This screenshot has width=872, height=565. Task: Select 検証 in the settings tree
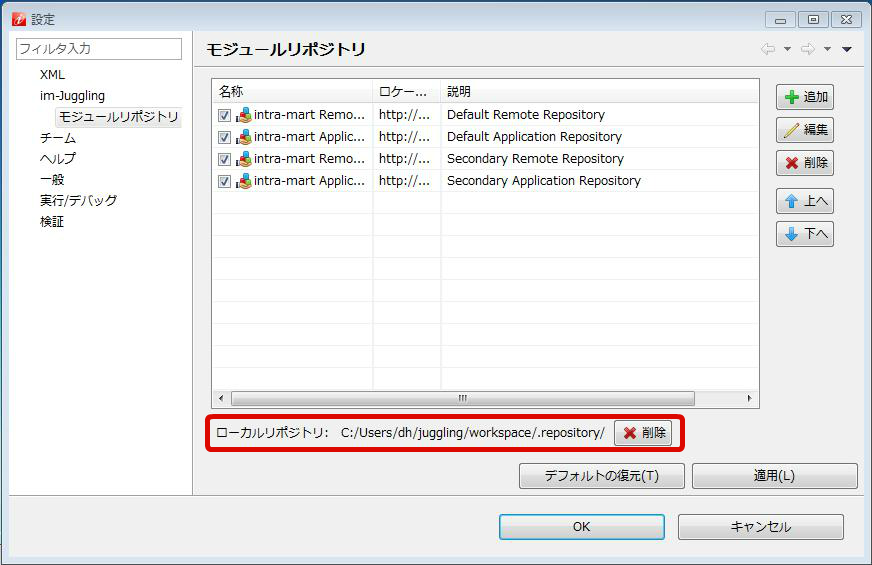[x=52, y=222]
